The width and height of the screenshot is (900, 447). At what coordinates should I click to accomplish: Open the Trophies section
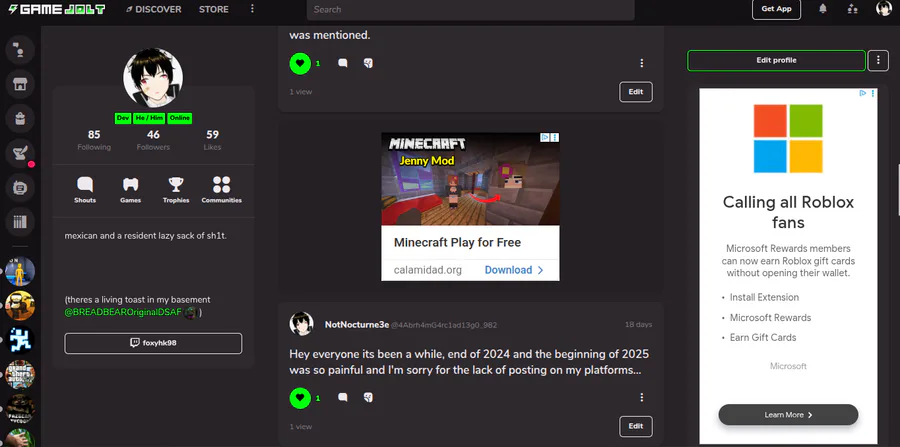[x=176, y=190]
